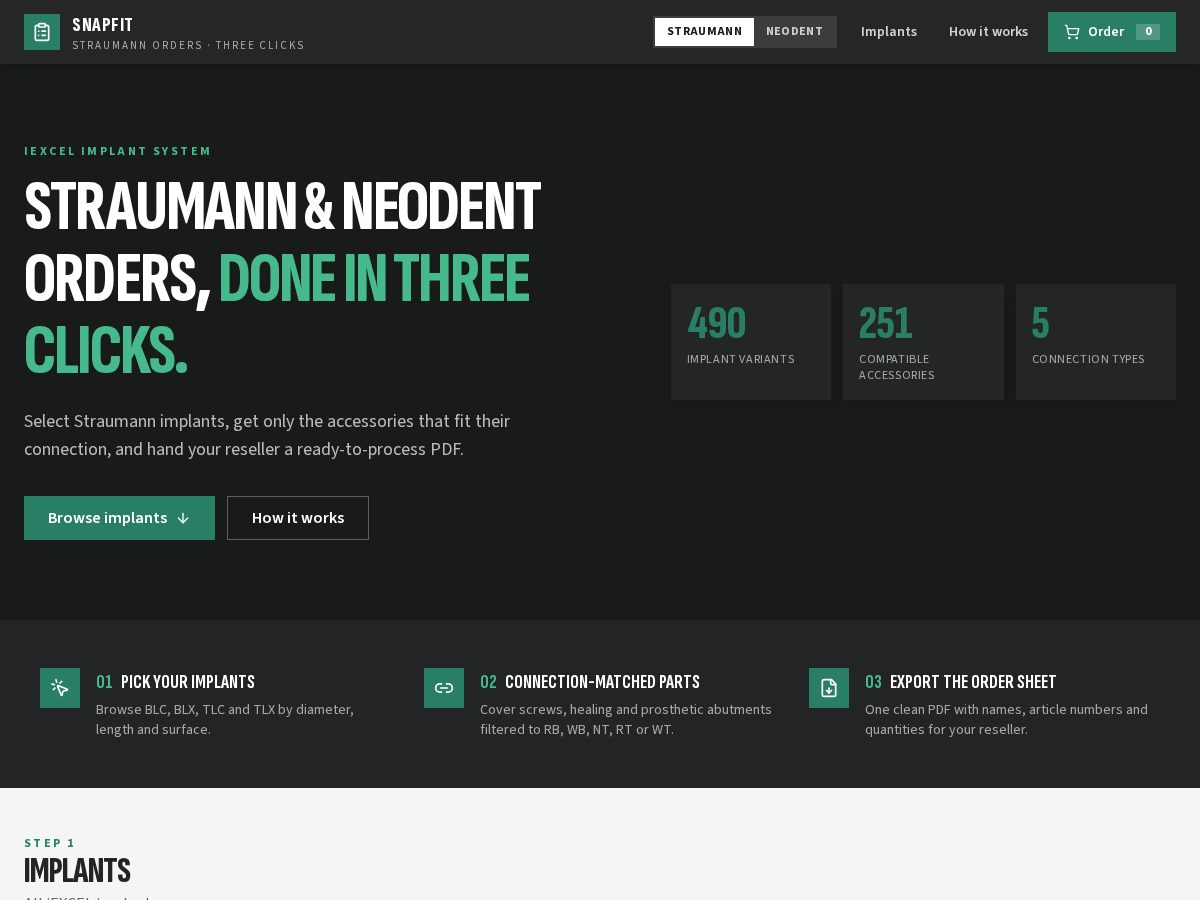Click the down arrow in Browse implants button
The height and width of the screenshot is (900, 1200).
tap(183, 518)
